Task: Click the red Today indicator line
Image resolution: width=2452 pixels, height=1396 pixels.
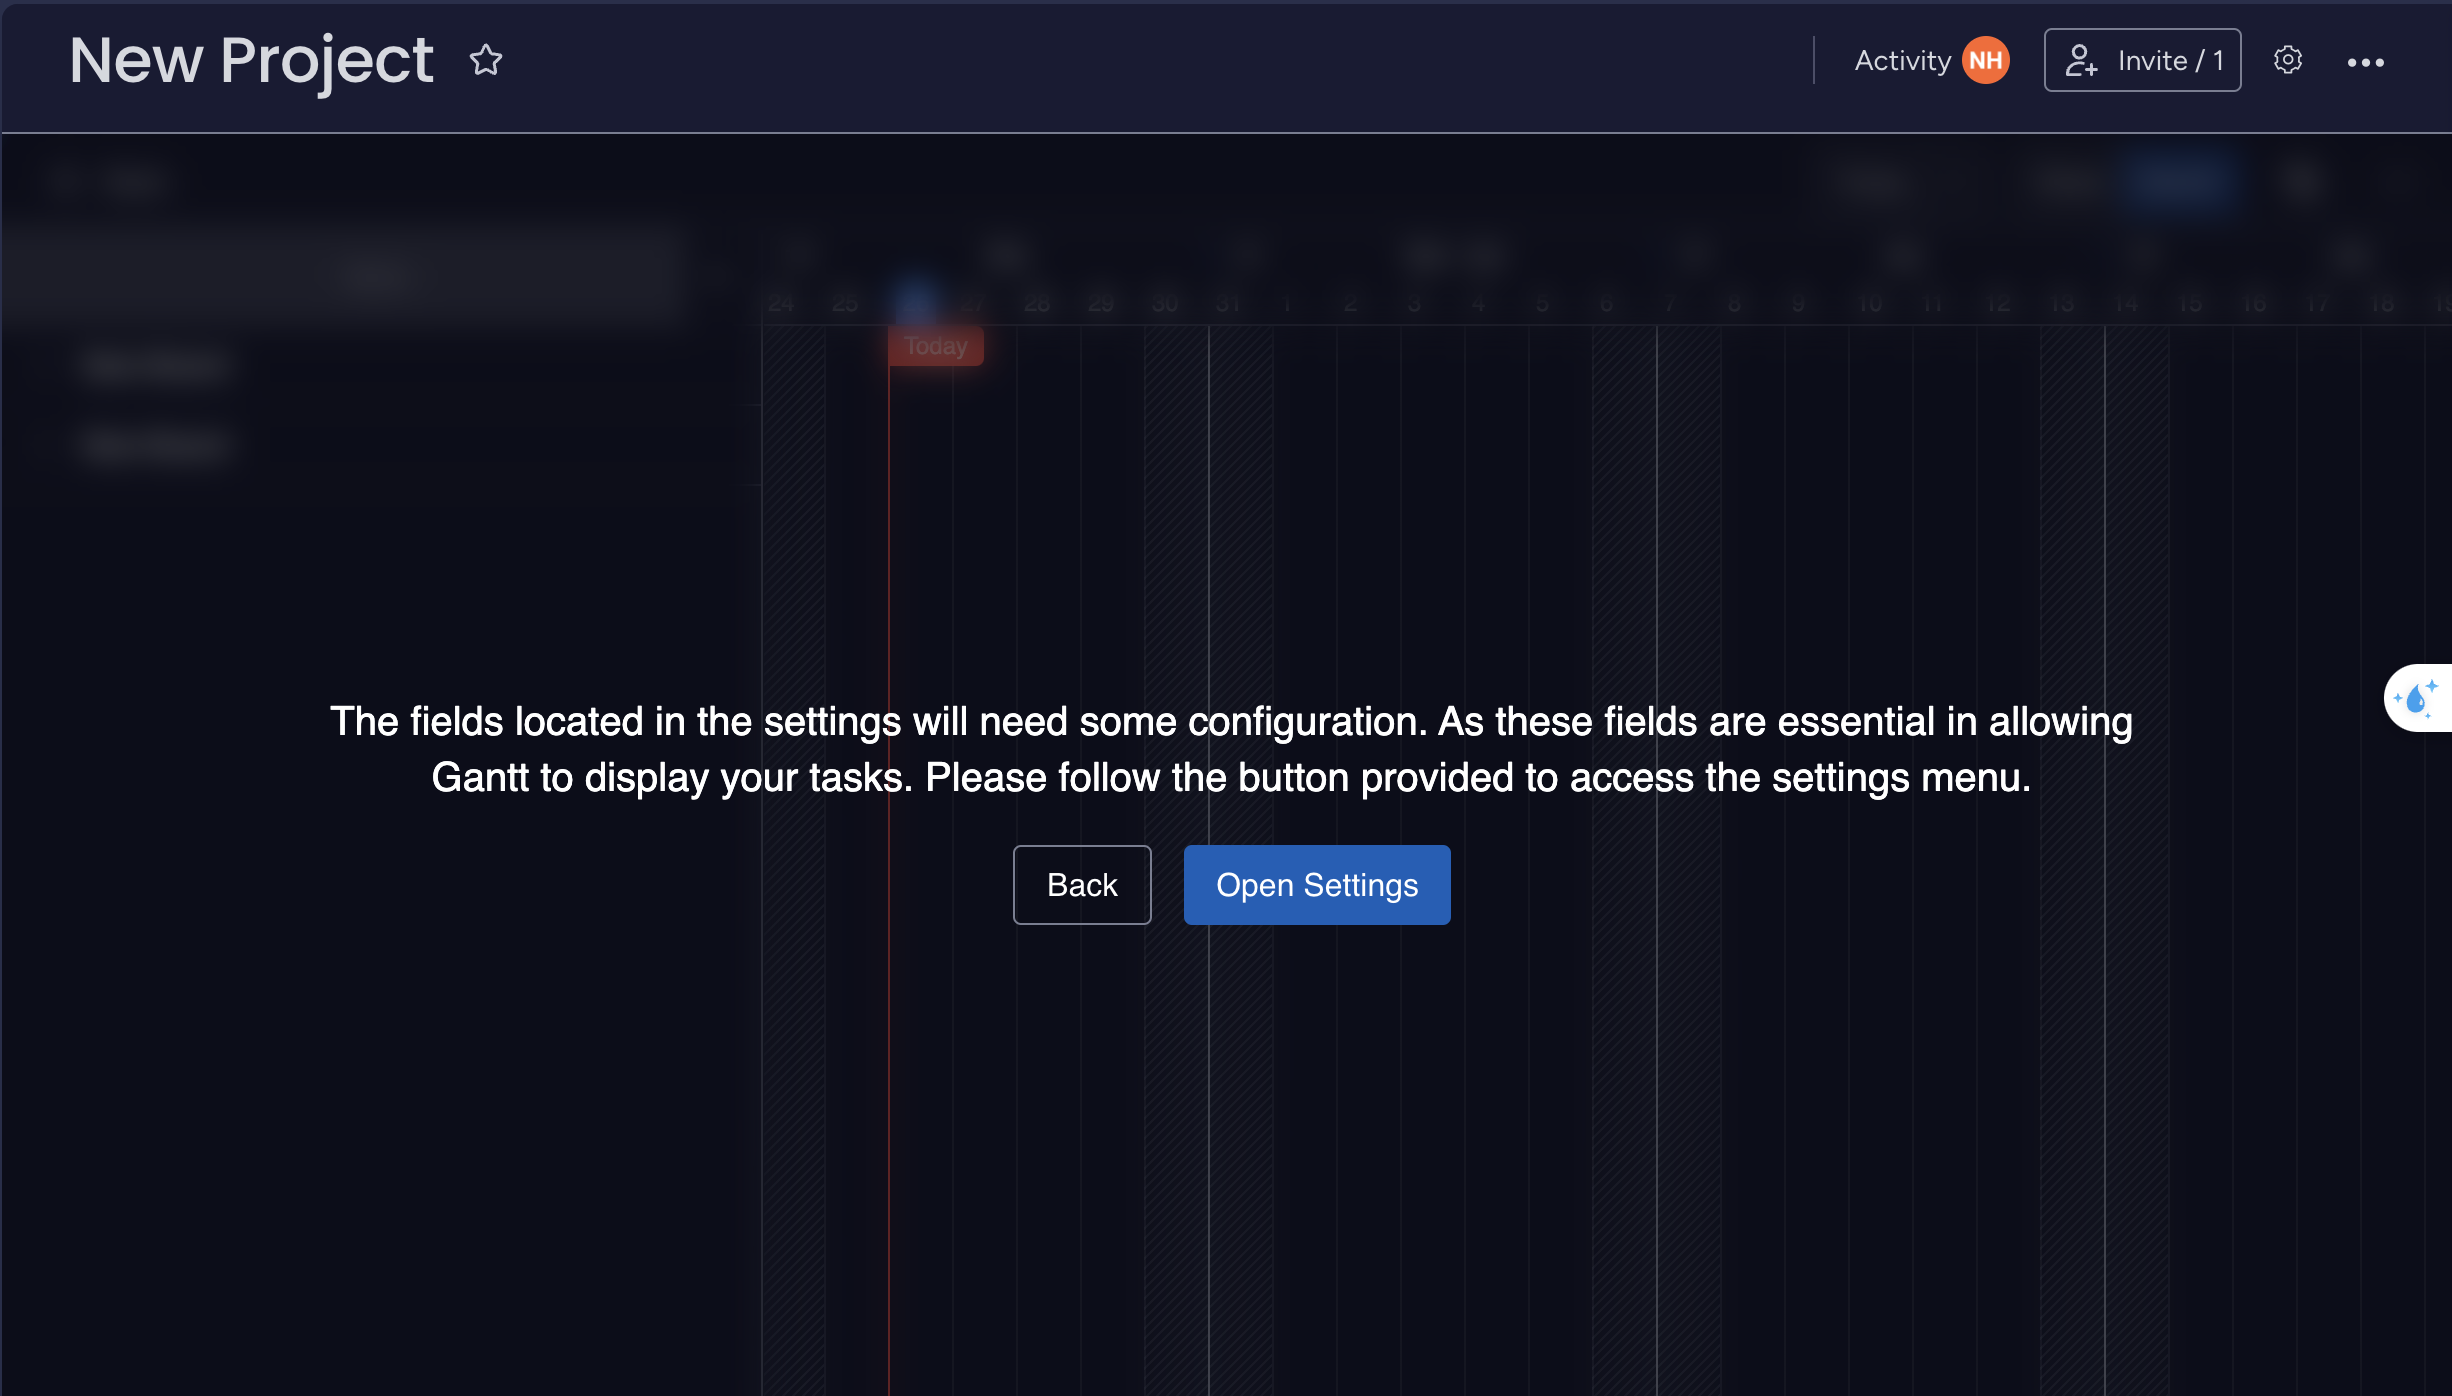Action: coord(889,600)
